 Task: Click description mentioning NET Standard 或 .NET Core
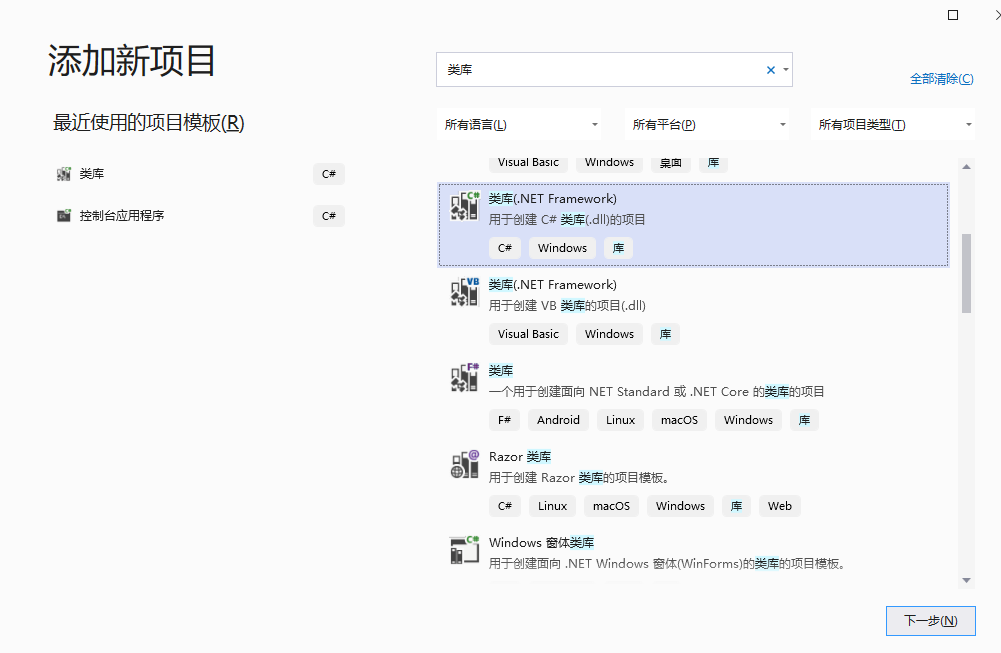click(x=656, y=391)
